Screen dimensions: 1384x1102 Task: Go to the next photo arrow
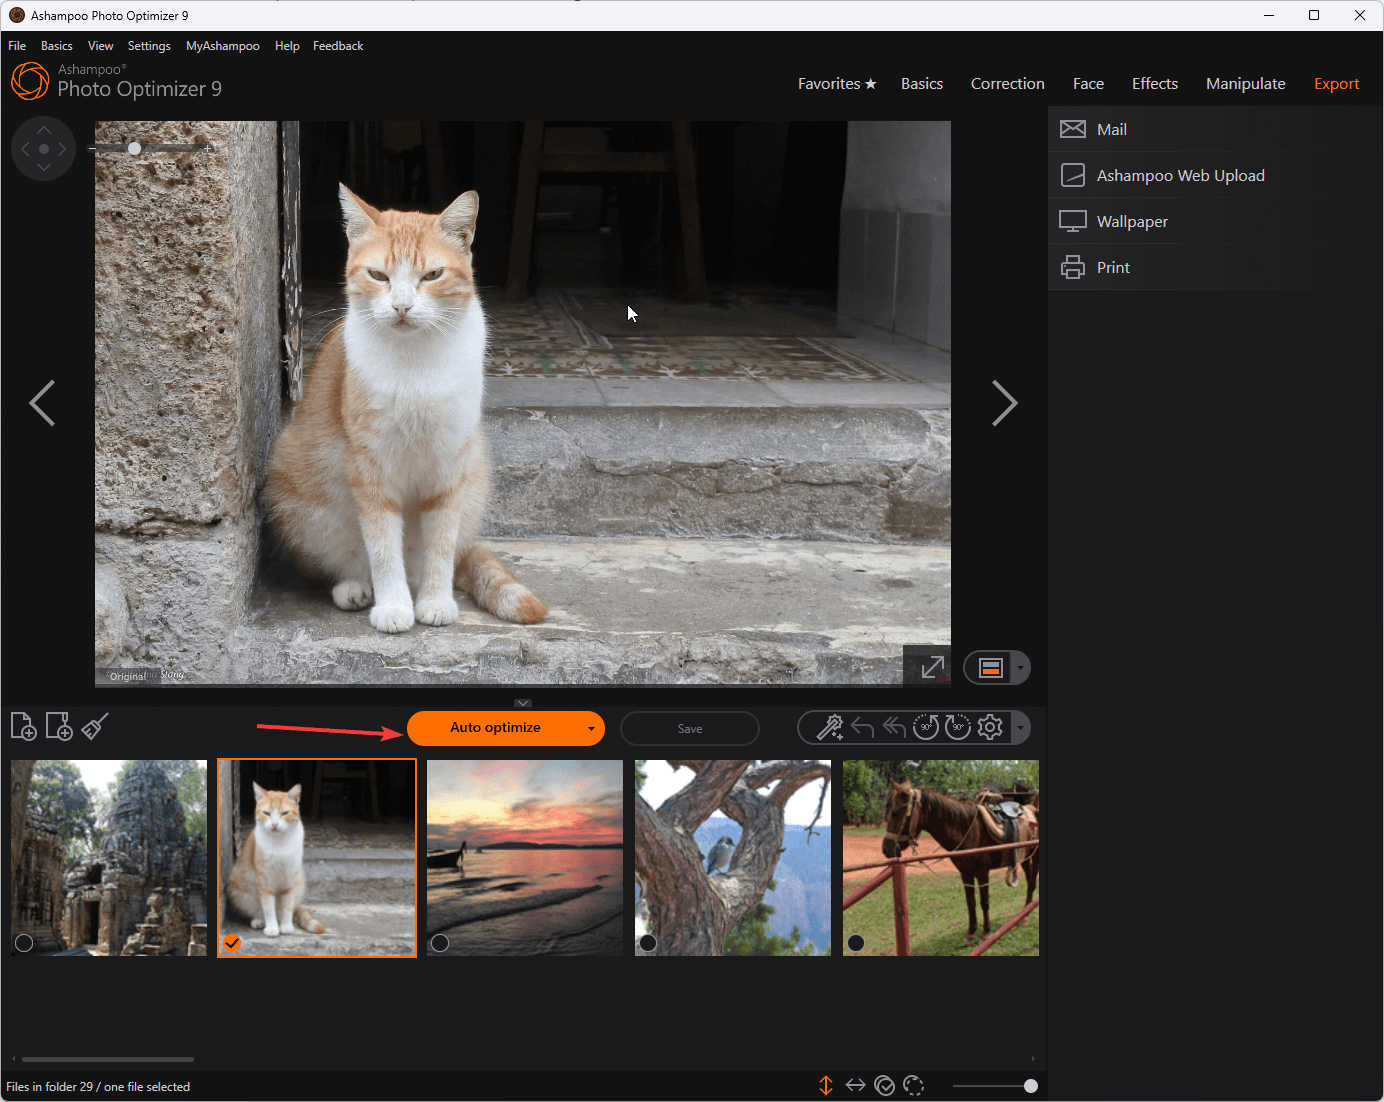(1004, 403)
